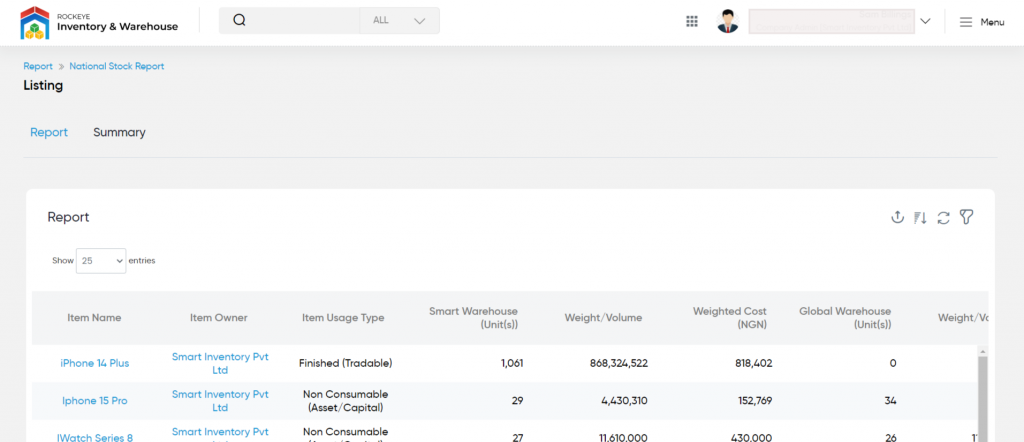Refresh the report table
1024x442 pixels.
tap(943, 217)
